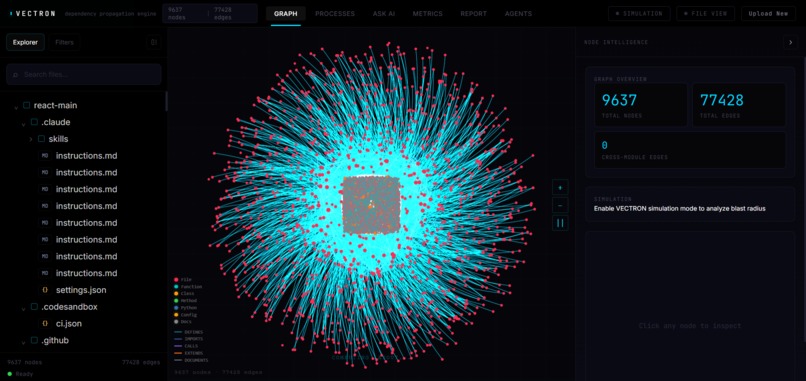Click the orange Class swatch in the legend
Viewport: 806px width, 381px height.
click(176, 294)
